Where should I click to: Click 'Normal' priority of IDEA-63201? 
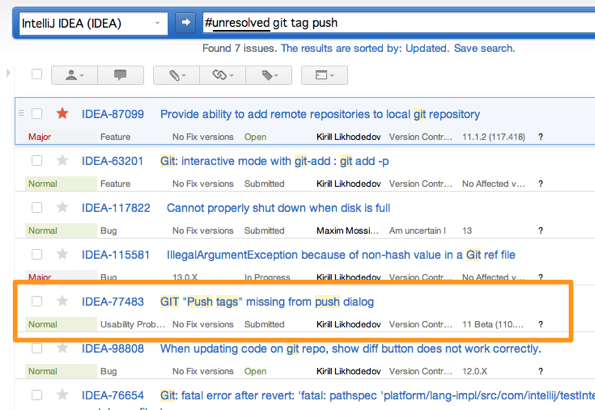coord(43,184)
